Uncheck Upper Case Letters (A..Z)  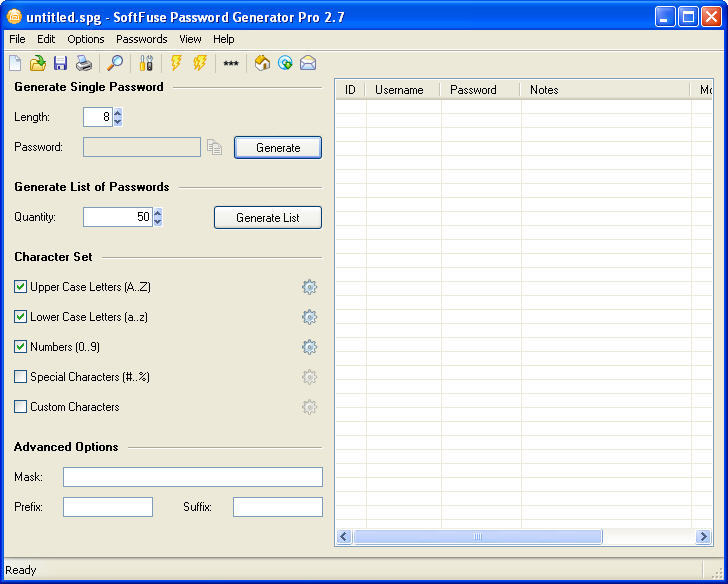click(x=20, y=286)
